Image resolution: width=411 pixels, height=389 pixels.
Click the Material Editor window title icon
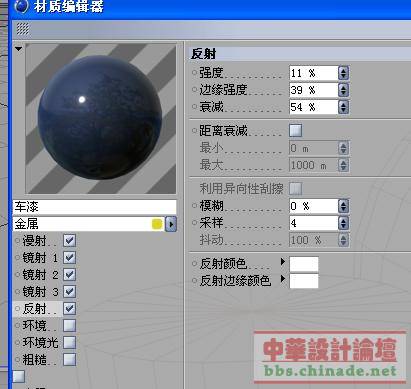pos(22,6)
